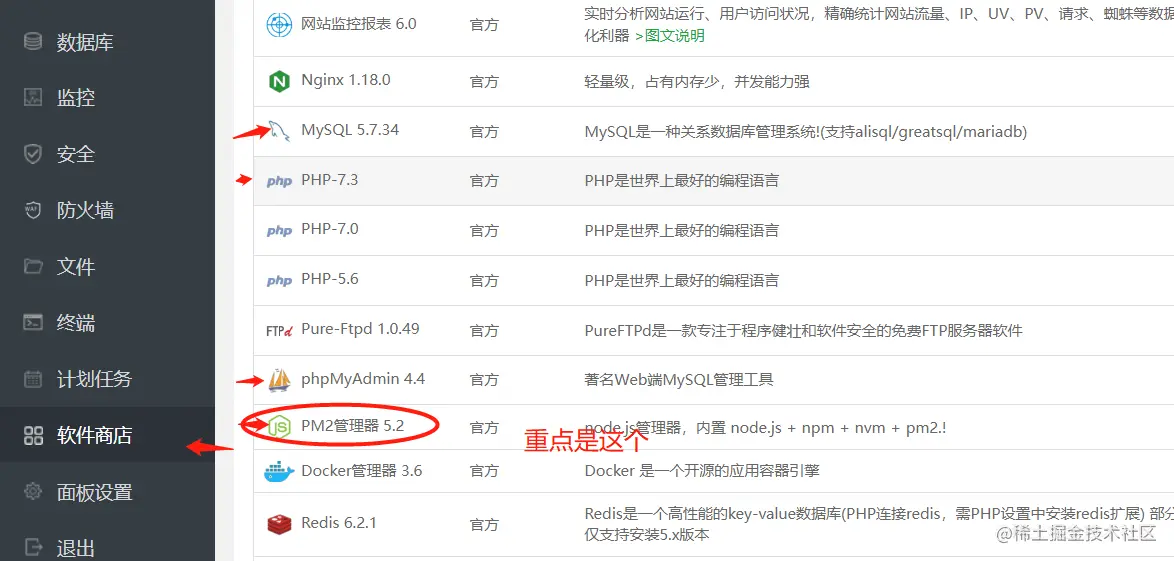Click the software store grid icon
Screen dimensions: 1174x561
(33, 435)
